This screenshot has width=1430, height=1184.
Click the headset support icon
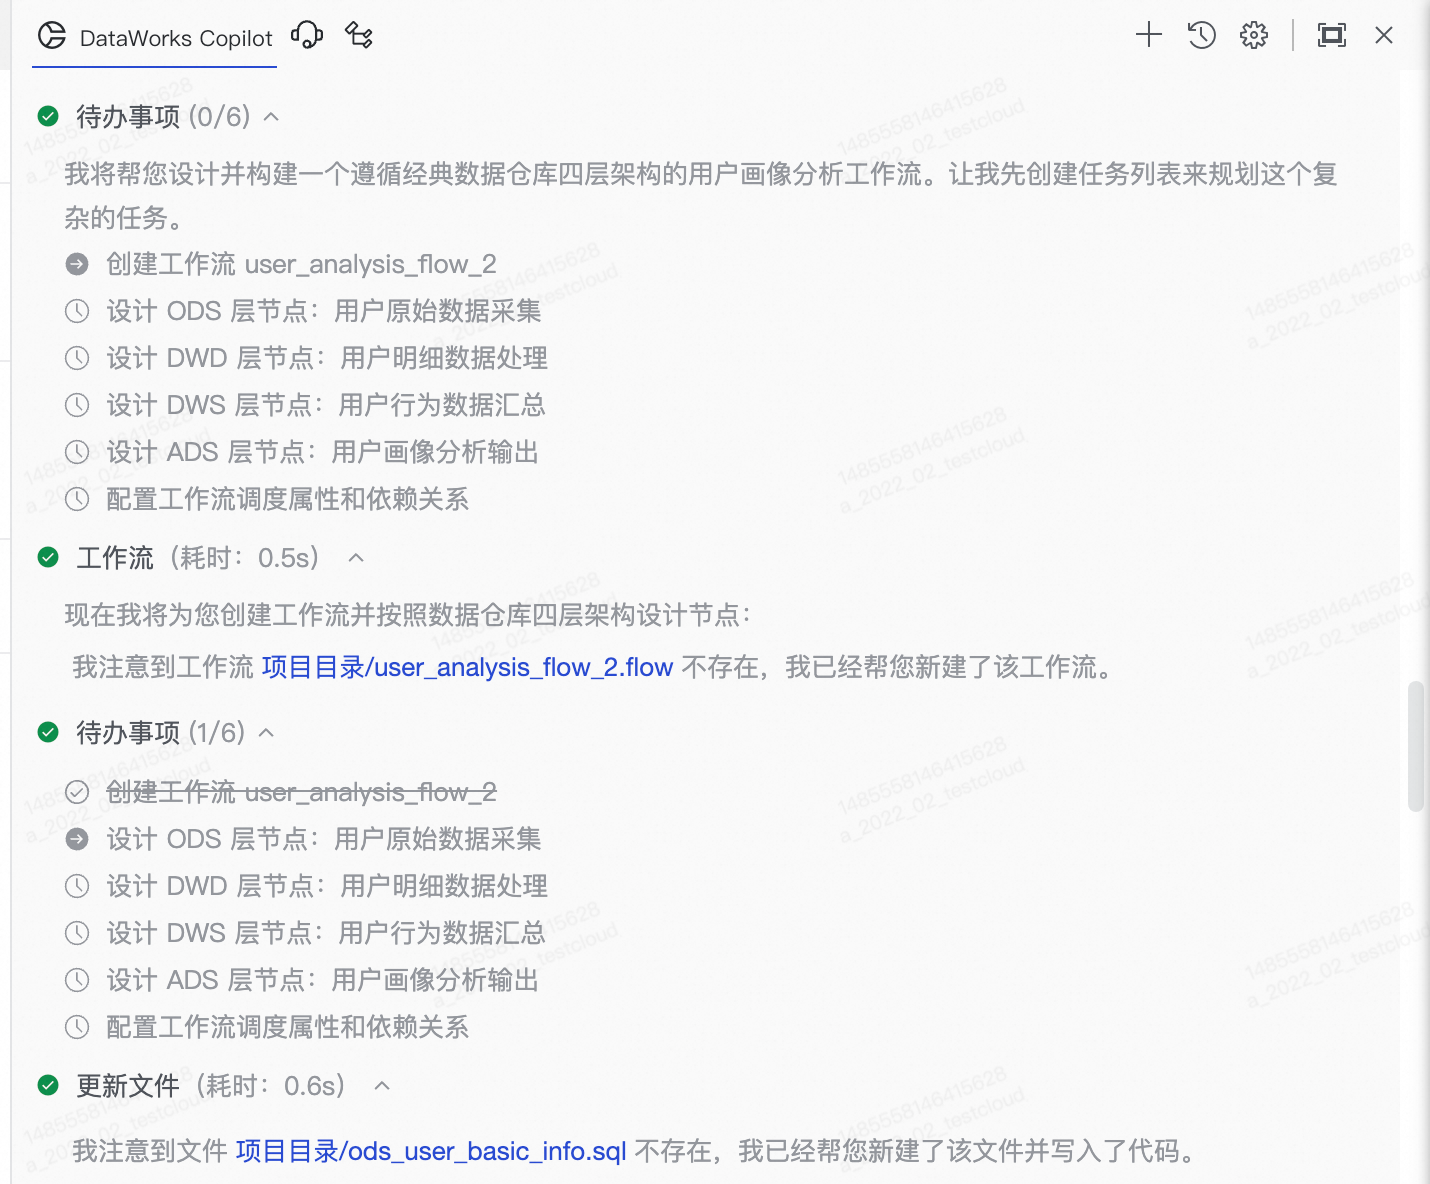[x=307, y=36]
